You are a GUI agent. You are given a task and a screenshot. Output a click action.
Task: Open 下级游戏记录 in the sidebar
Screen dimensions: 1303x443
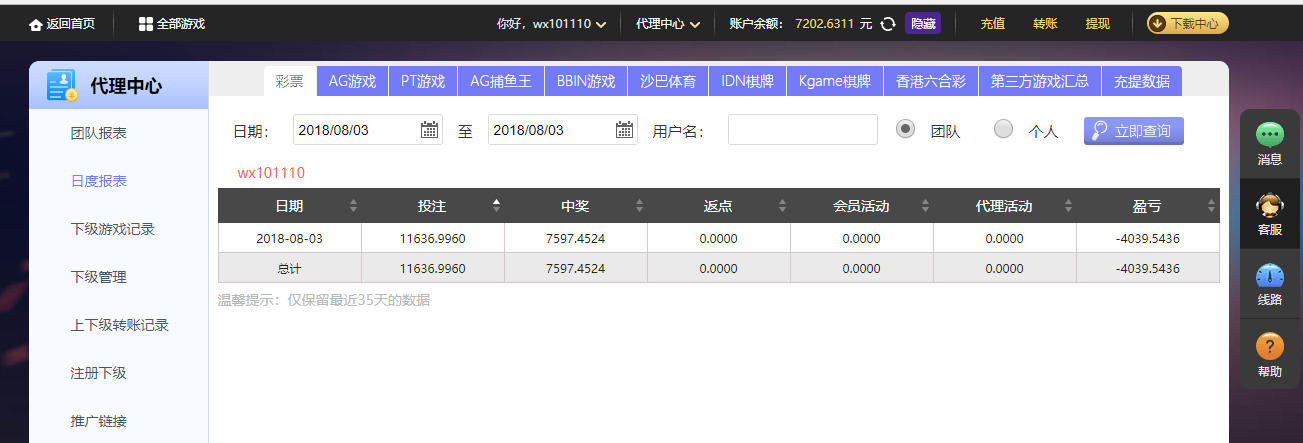click(x=112, y=229)
